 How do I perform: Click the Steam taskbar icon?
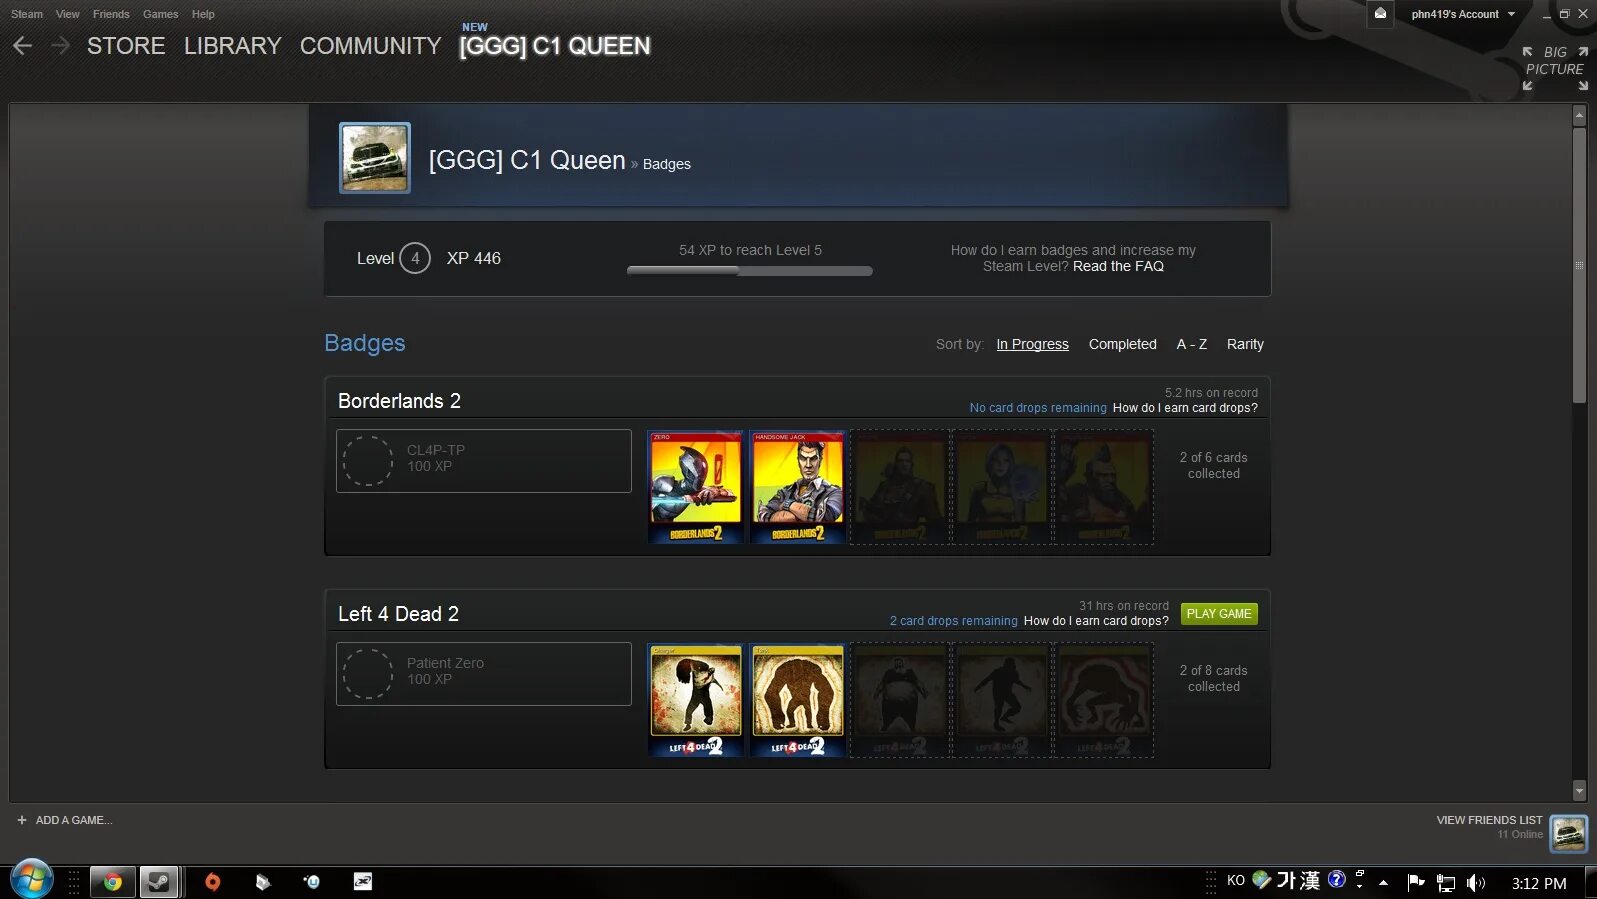tap(159, 882)
